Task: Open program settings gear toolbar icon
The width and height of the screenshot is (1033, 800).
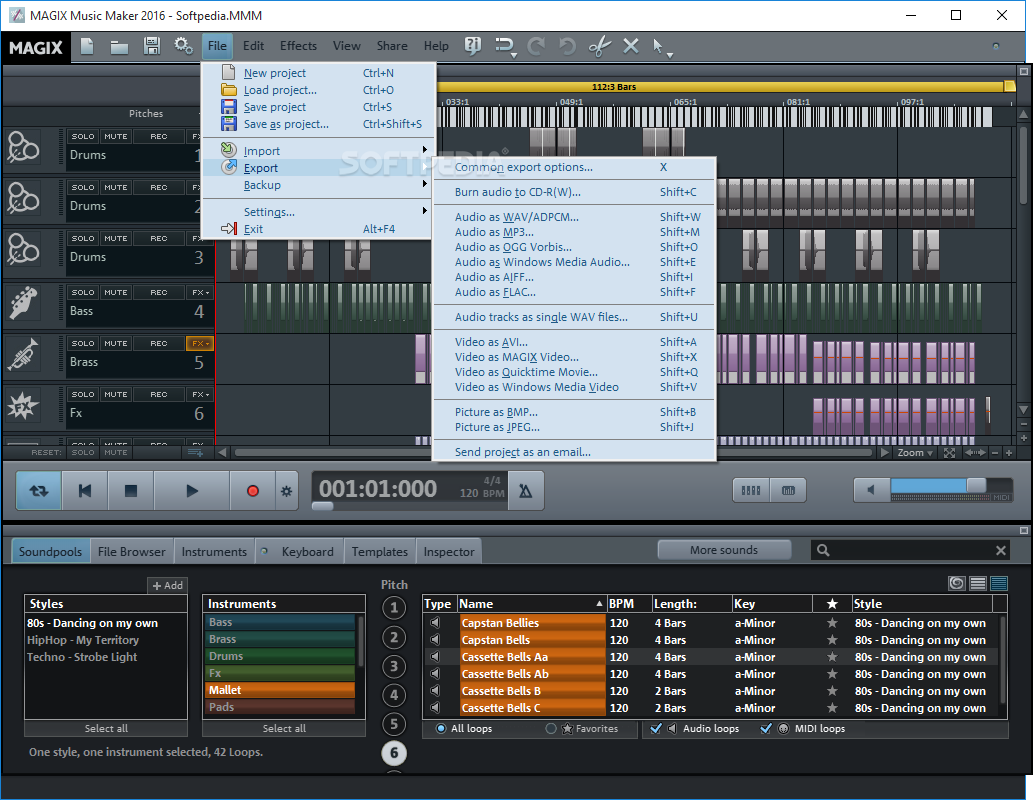Action: coord(183,46)
